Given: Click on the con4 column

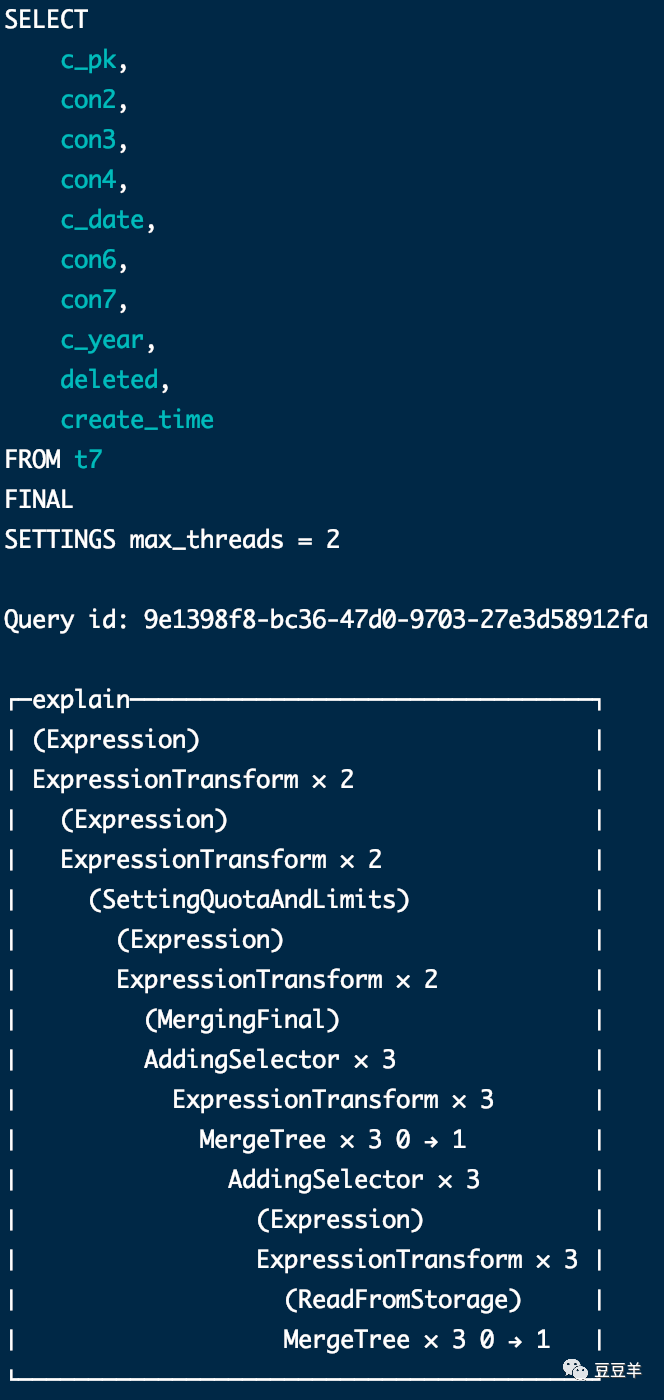Looking at the screenshot, I should click(89, 180).
